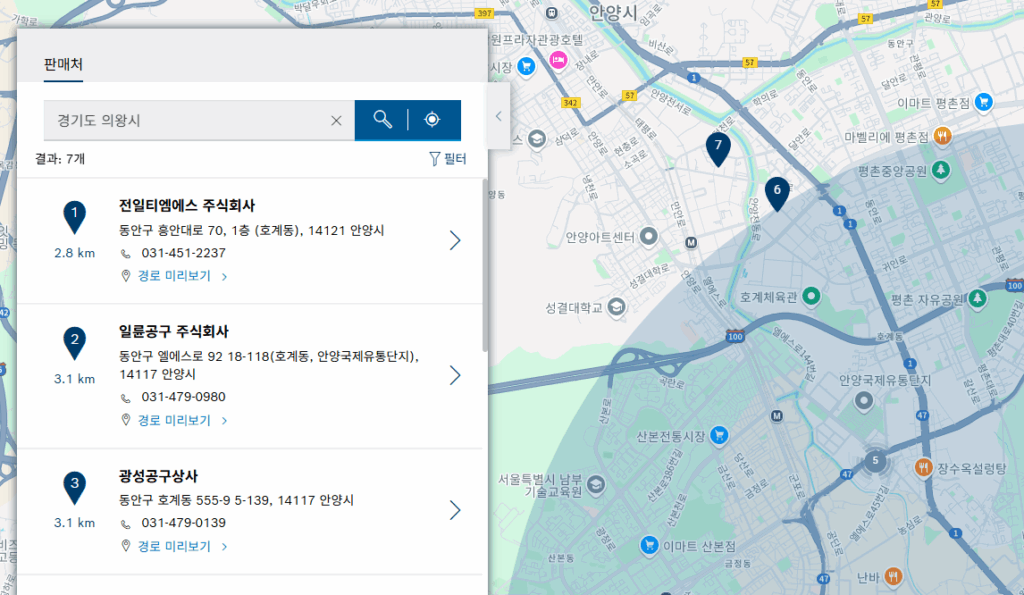Image resolution: width=1024 pixels, height=595 pixels.
Task: Click map marker number 7
Action: [x=718, y=148]
